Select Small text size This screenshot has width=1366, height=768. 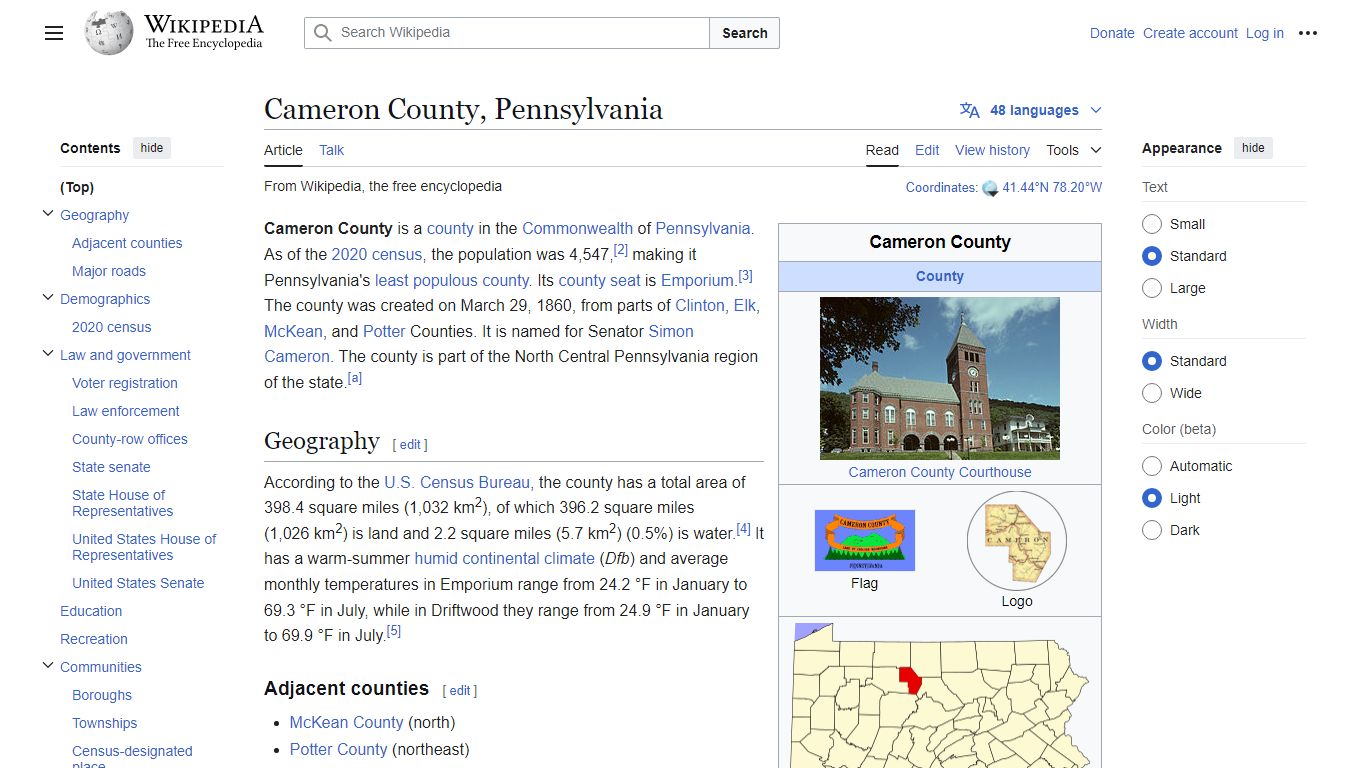(x=1152, y=224)
